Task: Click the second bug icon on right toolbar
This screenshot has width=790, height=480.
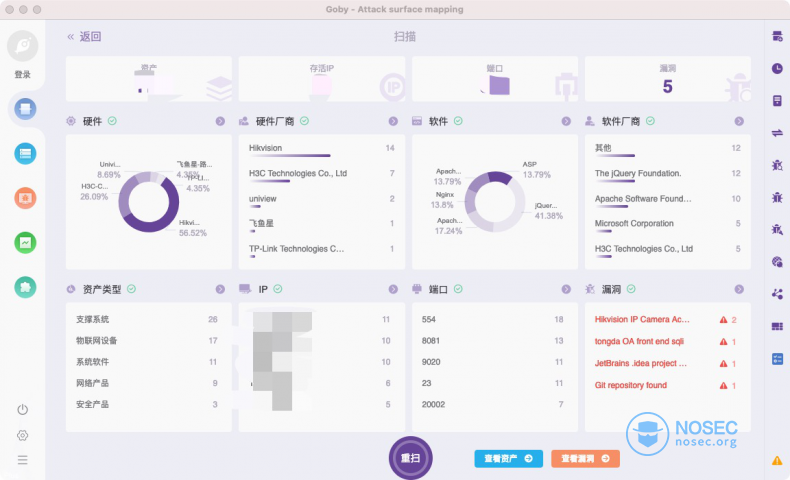Action: tap(777, 197)
